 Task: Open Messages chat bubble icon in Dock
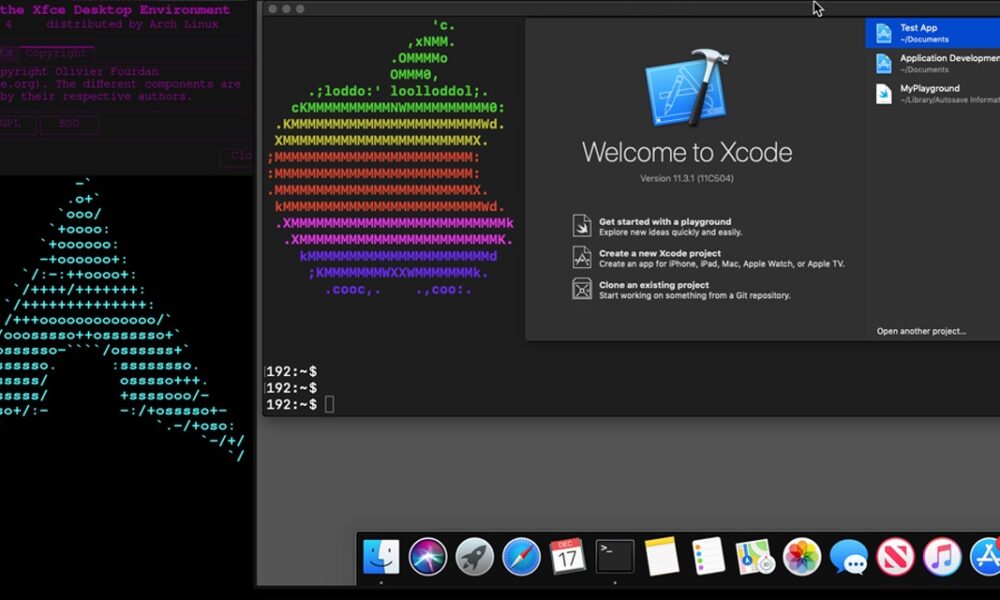848,557
